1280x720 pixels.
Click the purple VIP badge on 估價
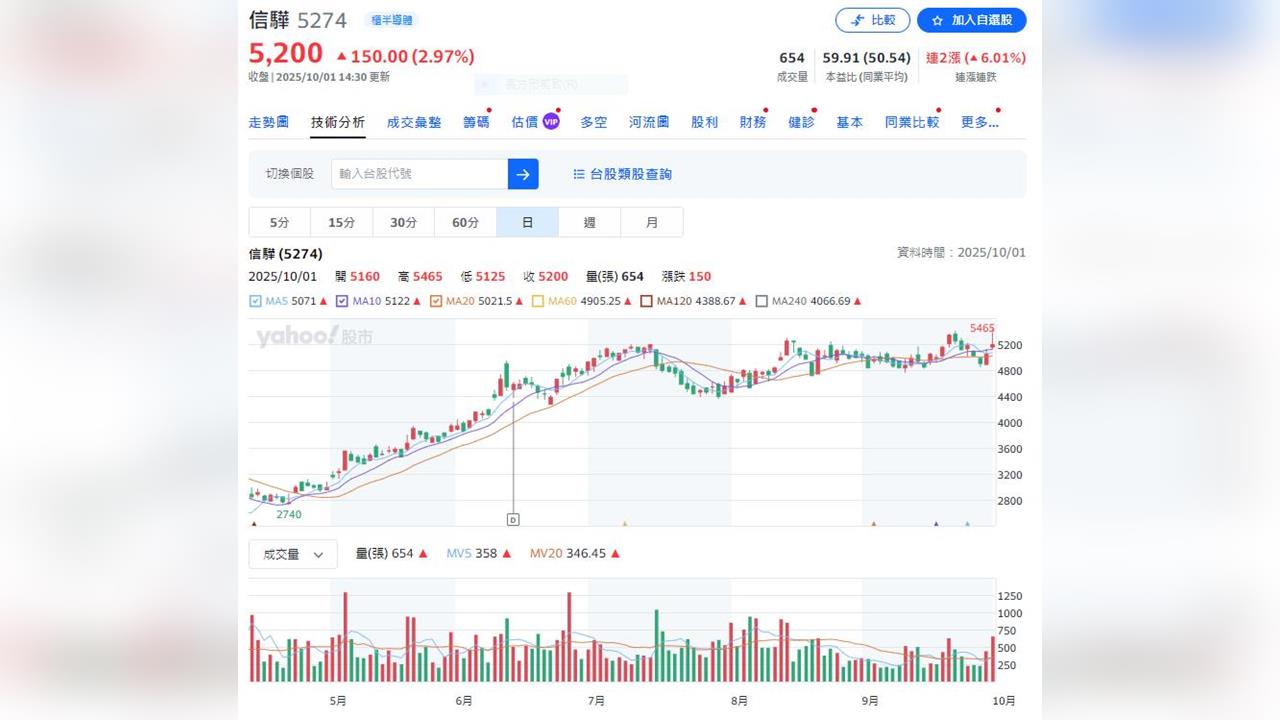(550, 122)
